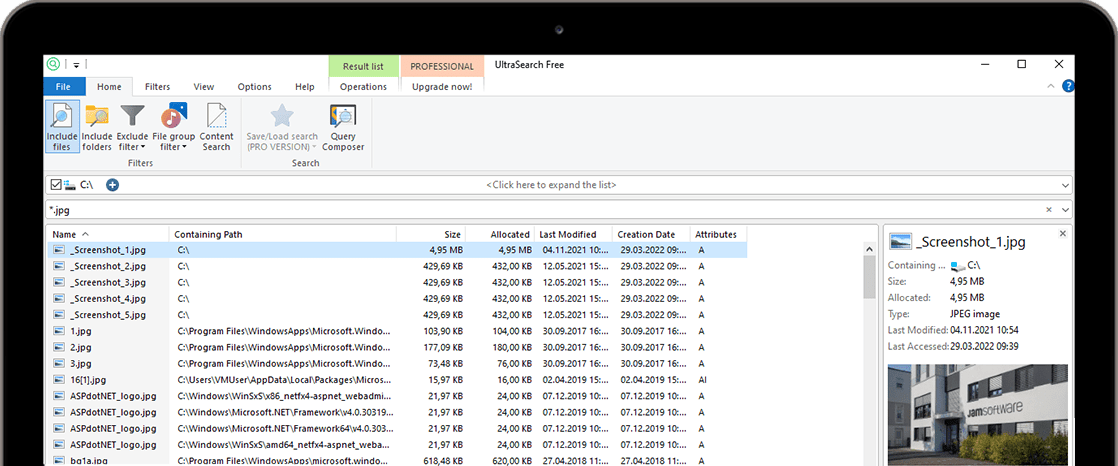Screen dimensions: 1118x466
Task: Switch to the Options tab
Action: pos(255,87)
